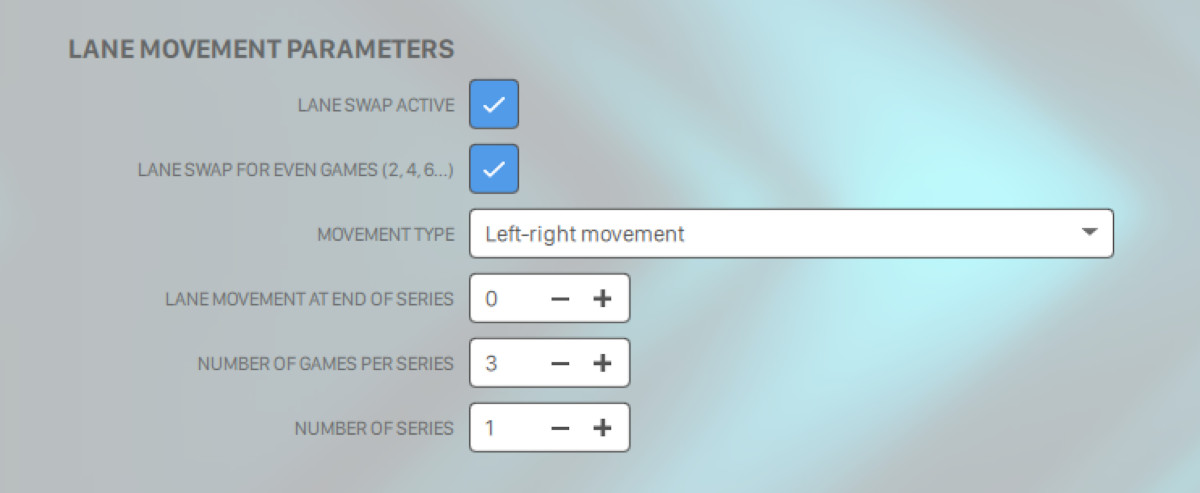Click the Lane Movement Parameters heading
This screenshot has width=1200, height=493.
point(261,48)
